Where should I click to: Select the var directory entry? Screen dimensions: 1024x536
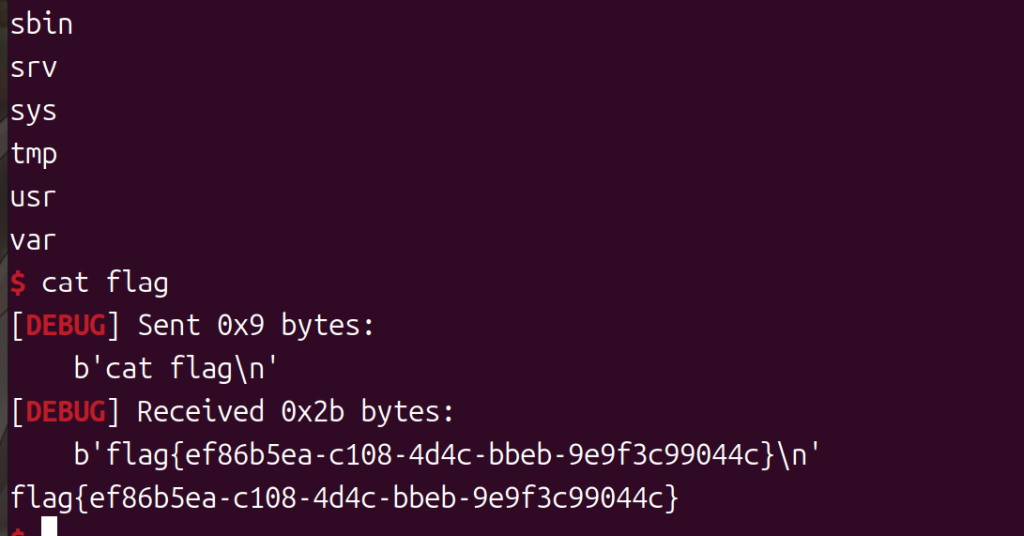click(x=33, y=240)
